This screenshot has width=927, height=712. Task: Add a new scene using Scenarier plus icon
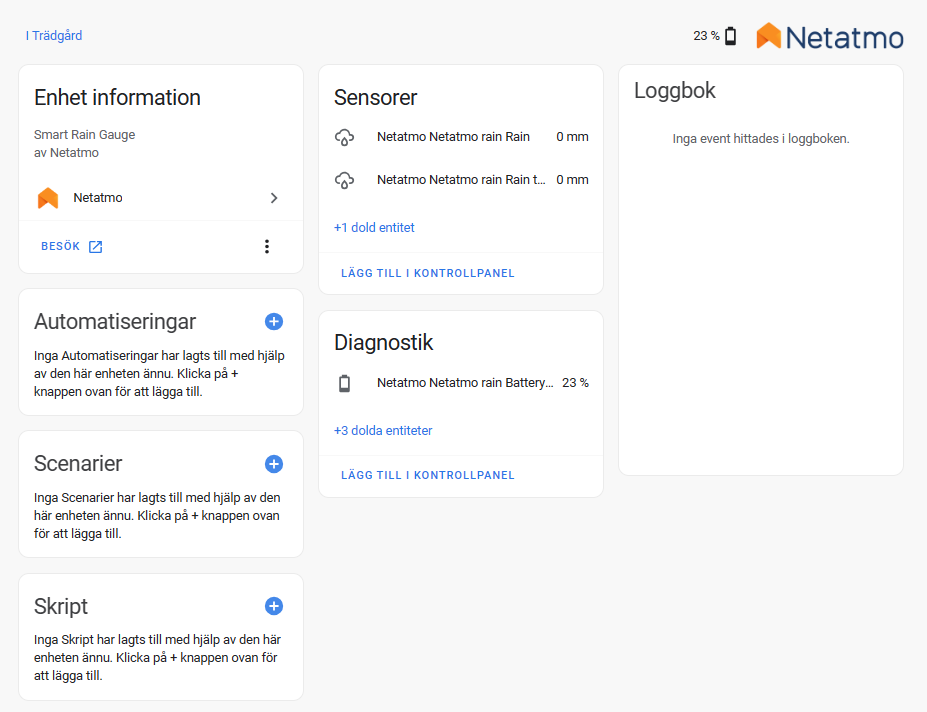click(x=274, y=464)
